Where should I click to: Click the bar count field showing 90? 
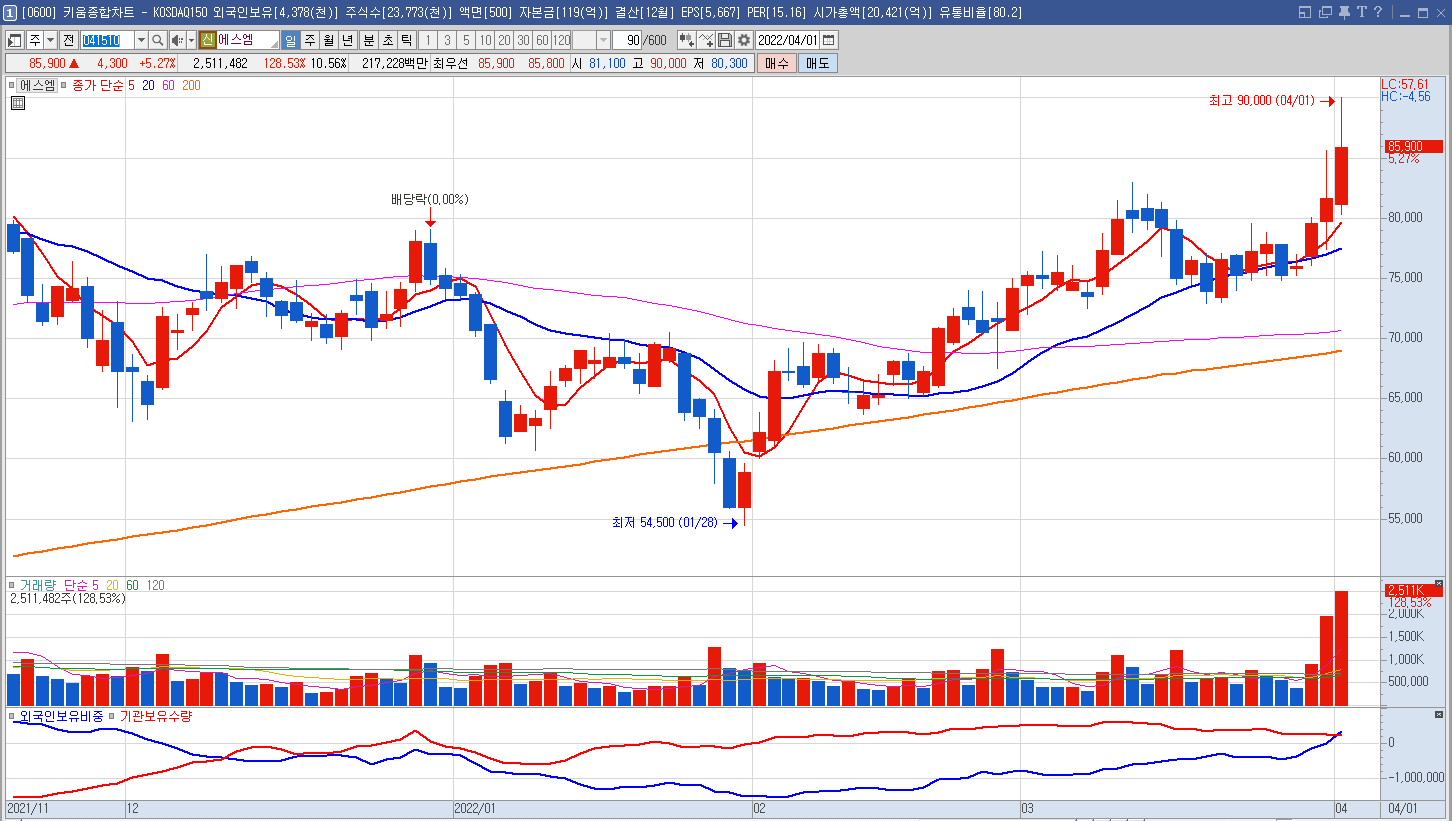click(626, 40)
